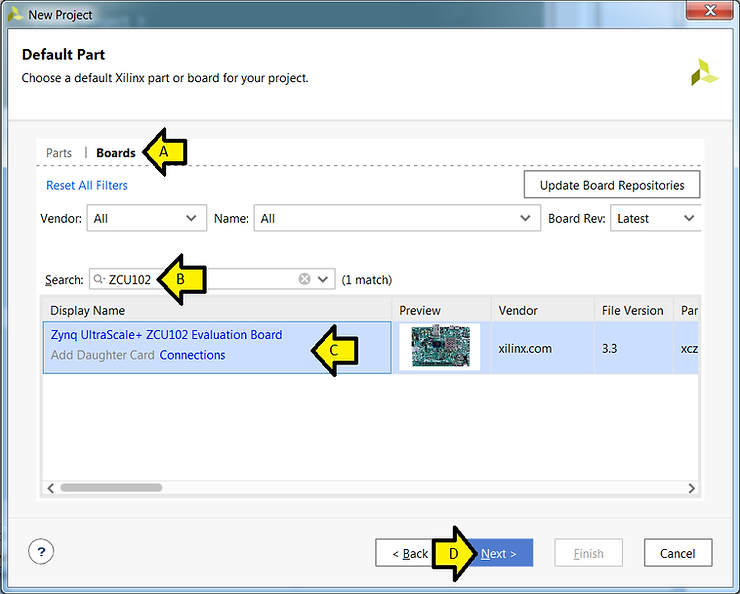Click the horizontal scrollbar right arrow
Screen dimensions: 740x594
pos(691,488)
